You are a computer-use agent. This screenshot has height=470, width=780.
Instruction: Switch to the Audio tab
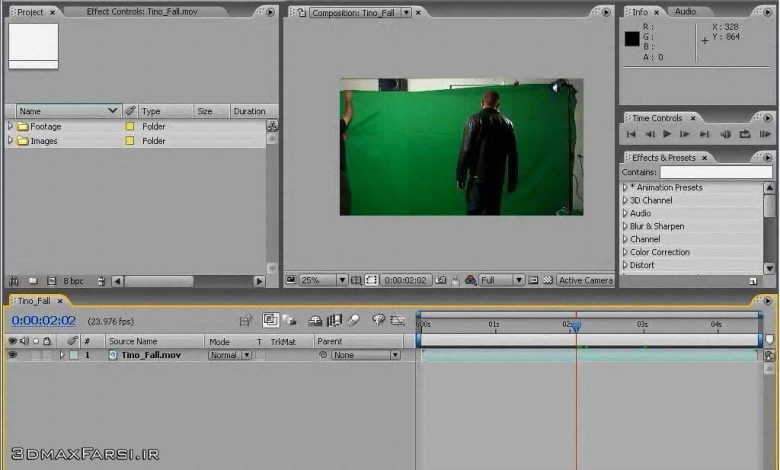click(x=685, y=11)
